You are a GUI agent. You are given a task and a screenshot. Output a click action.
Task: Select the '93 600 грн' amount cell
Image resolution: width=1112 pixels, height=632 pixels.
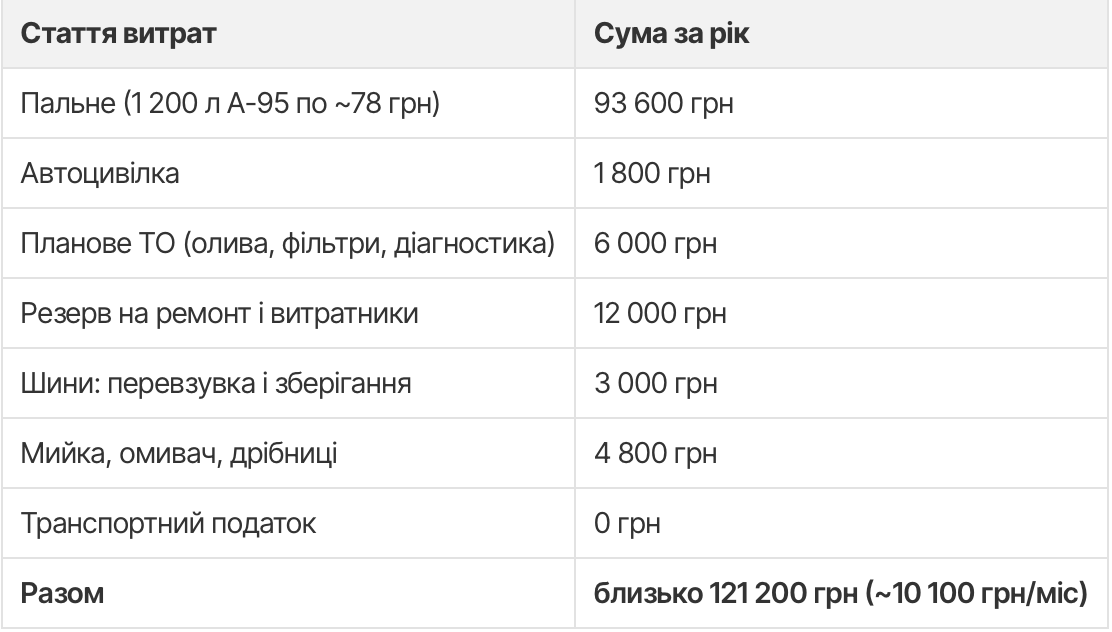[841, 104]
